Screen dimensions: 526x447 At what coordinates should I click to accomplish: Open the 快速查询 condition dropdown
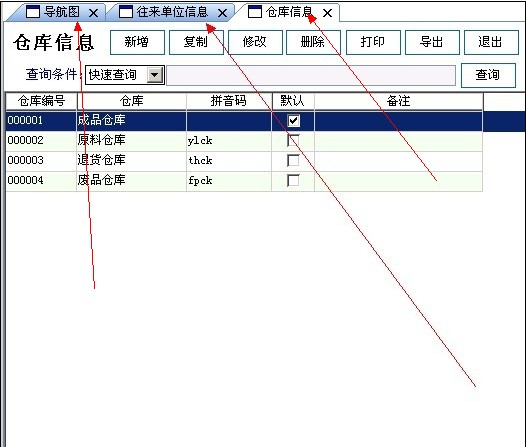click(155, 75)
